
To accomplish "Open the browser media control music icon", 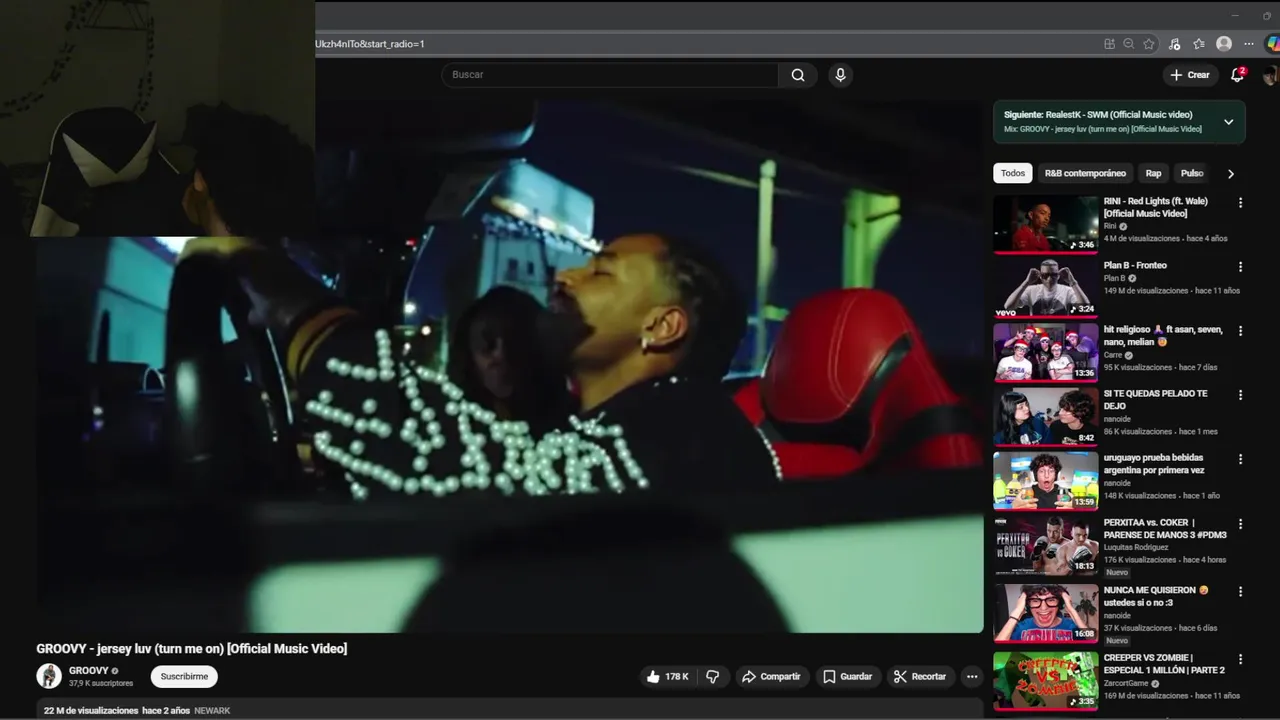I will coord(1174,44).
